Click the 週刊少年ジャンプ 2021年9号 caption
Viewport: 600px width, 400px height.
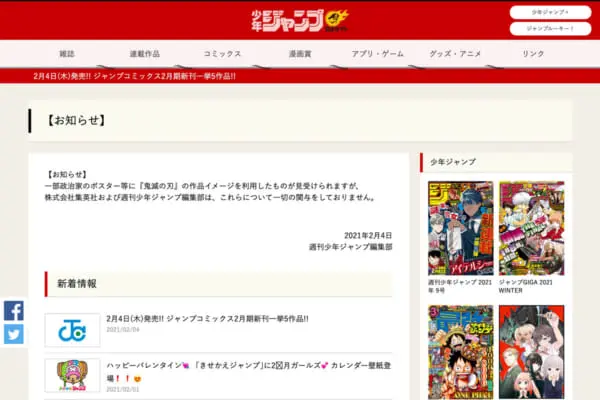(460, 286)
